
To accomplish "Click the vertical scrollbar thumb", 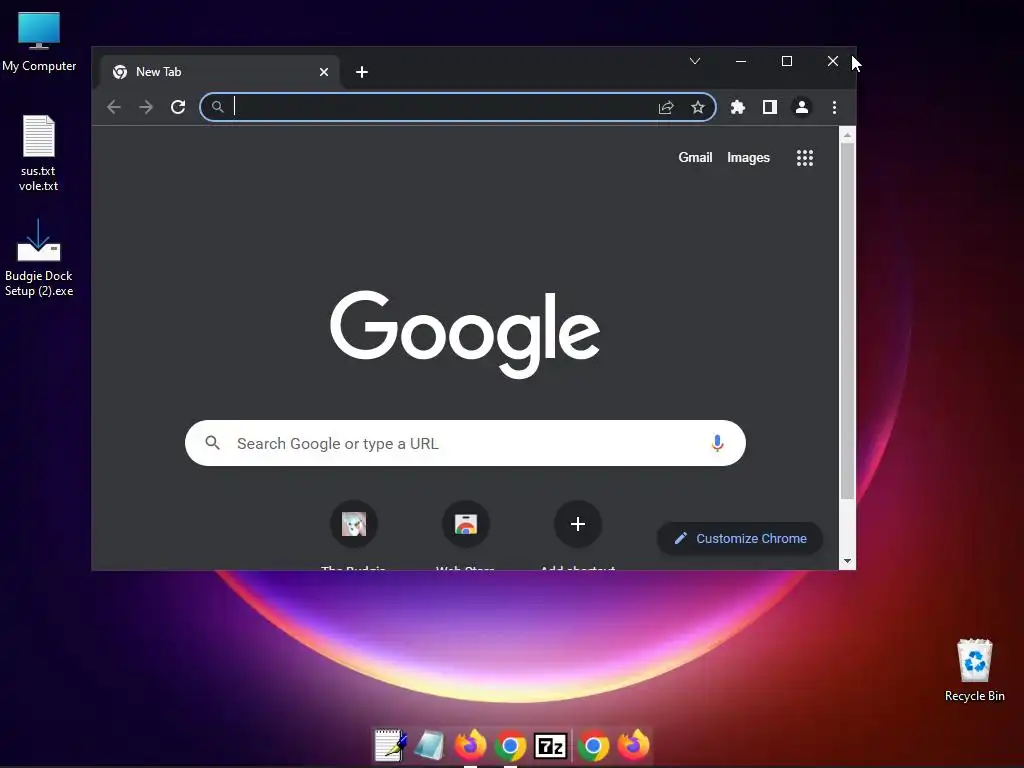I will [x=847, y=321].
